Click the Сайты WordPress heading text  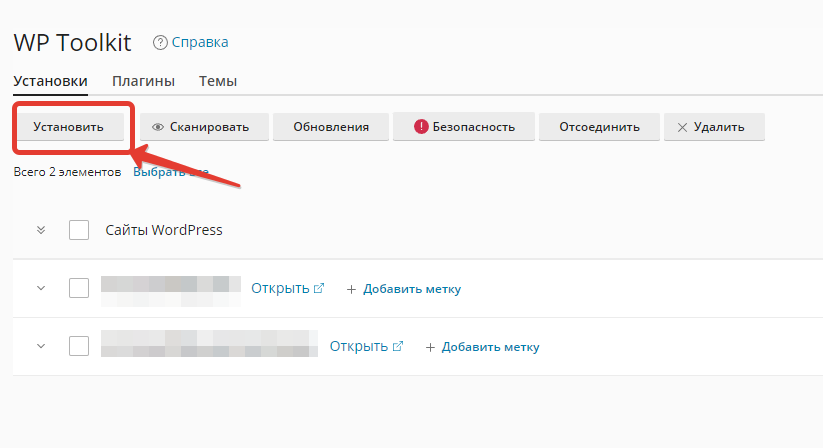click(164, 230)
